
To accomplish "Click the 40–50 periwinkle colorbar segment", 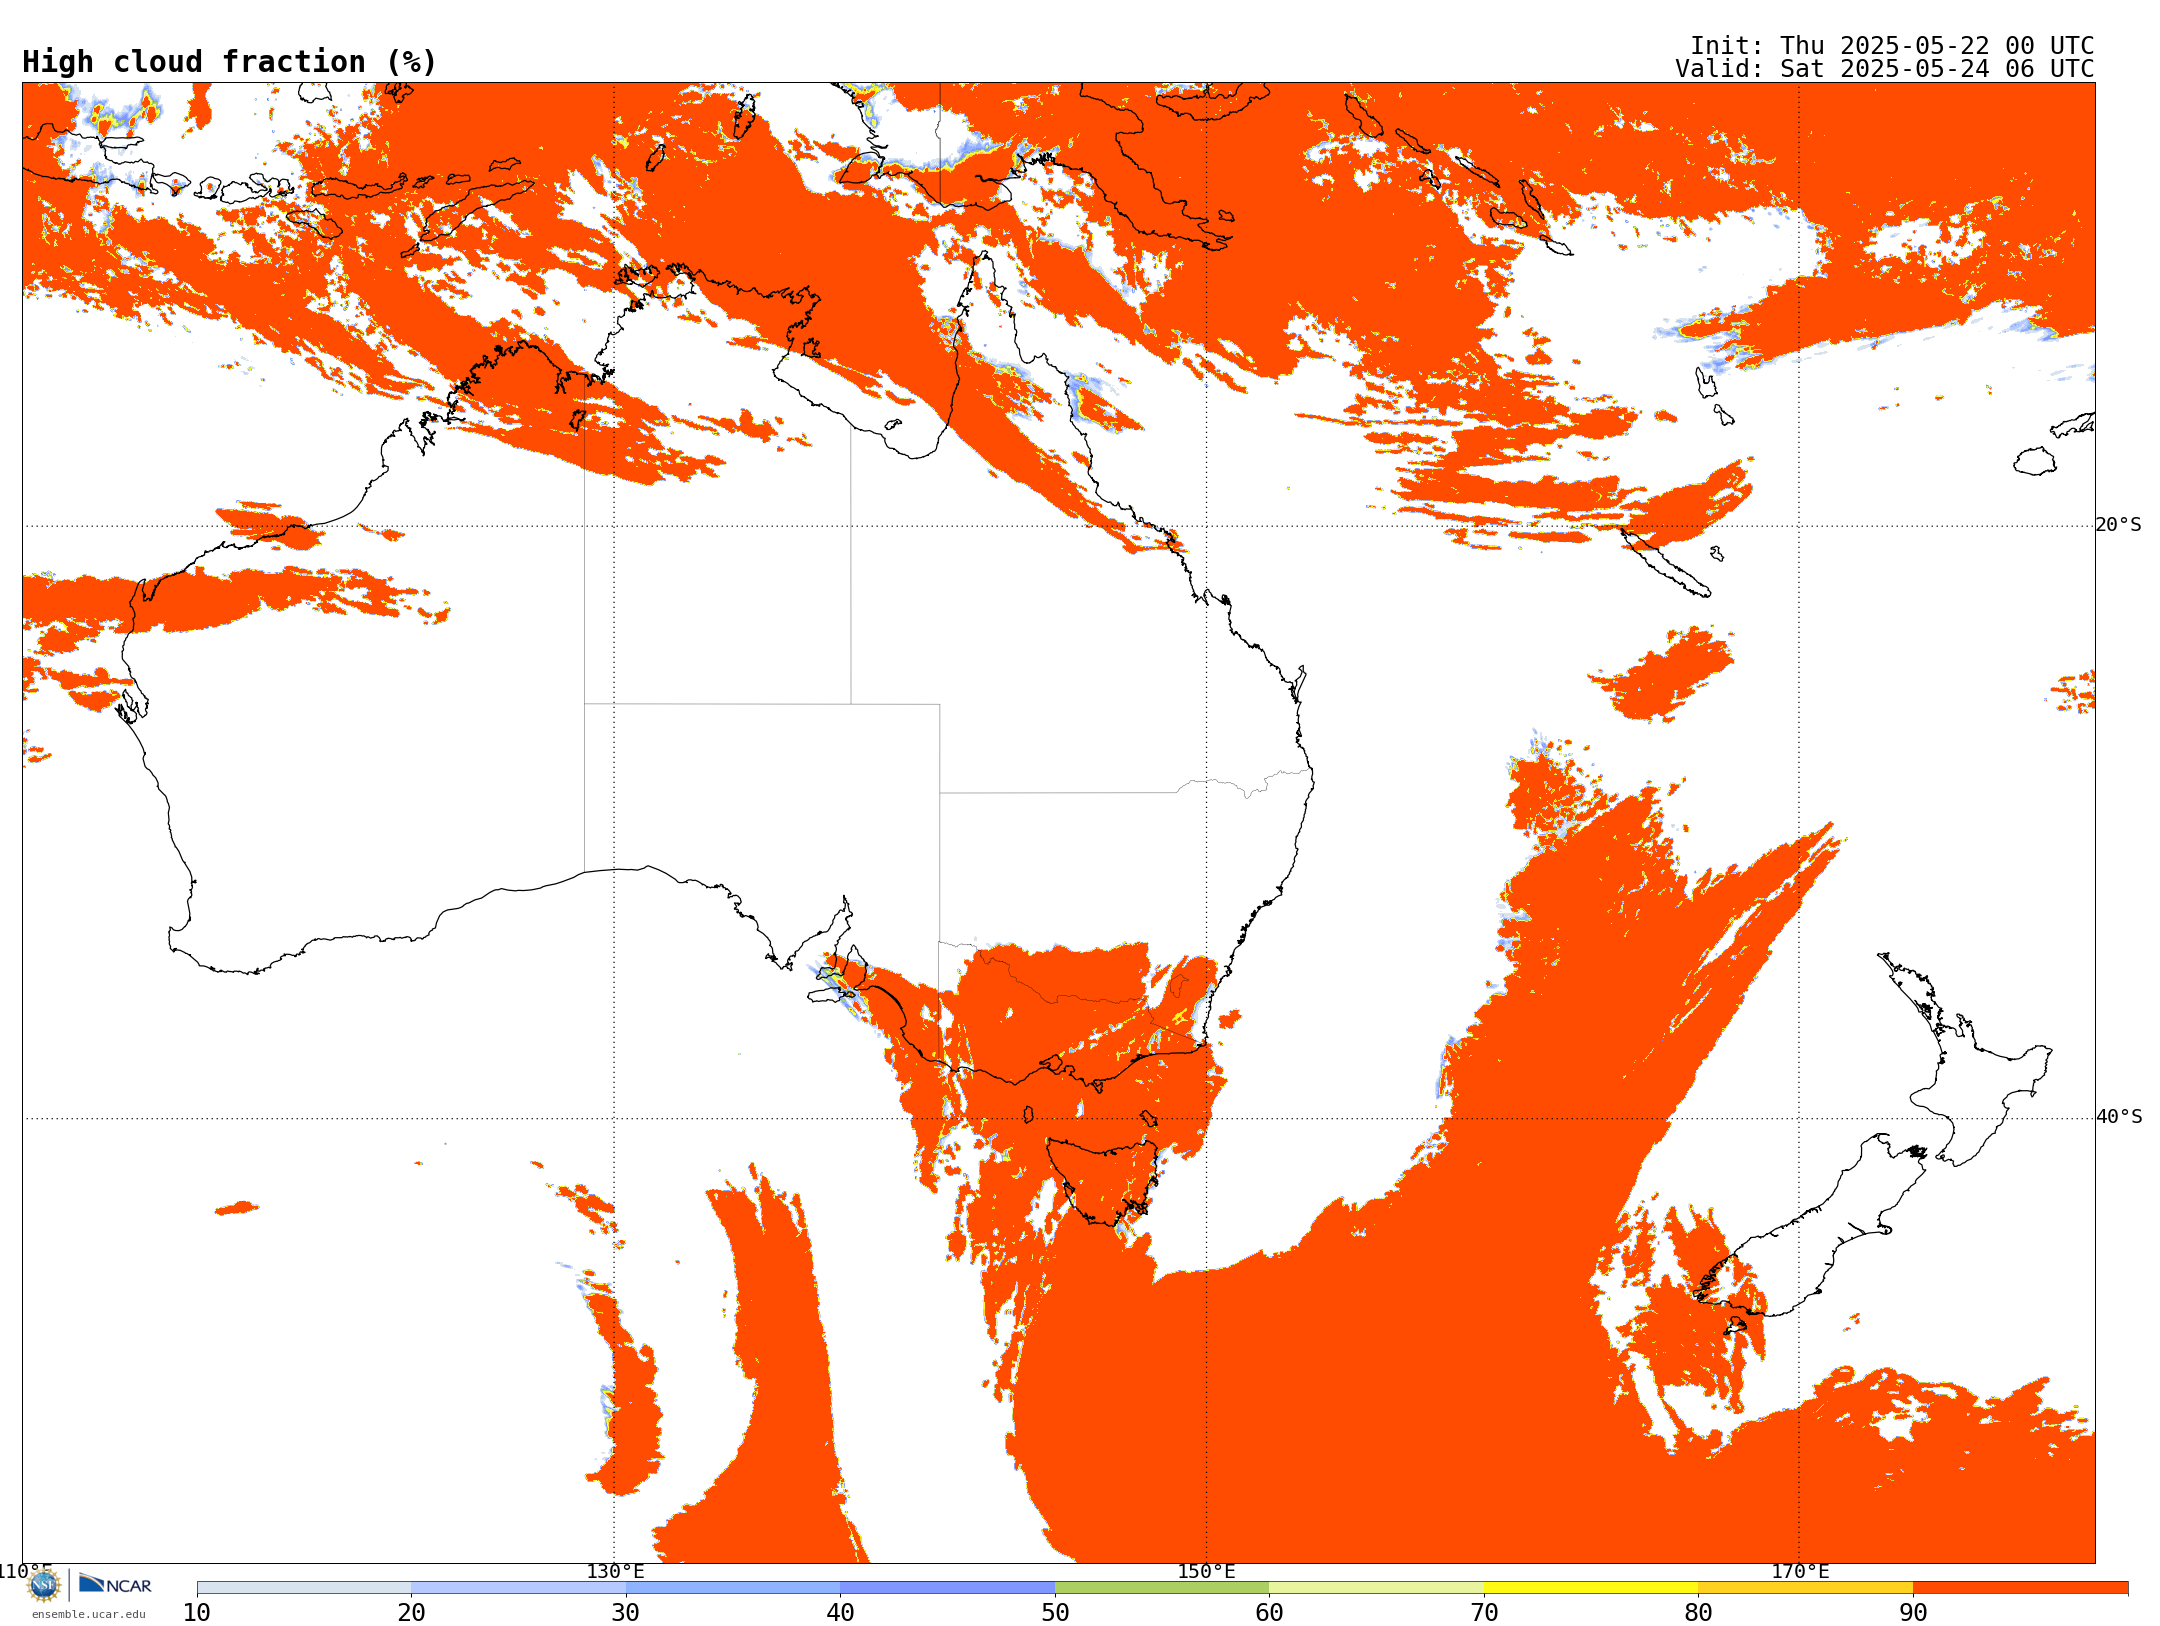I will (947, 1588).
